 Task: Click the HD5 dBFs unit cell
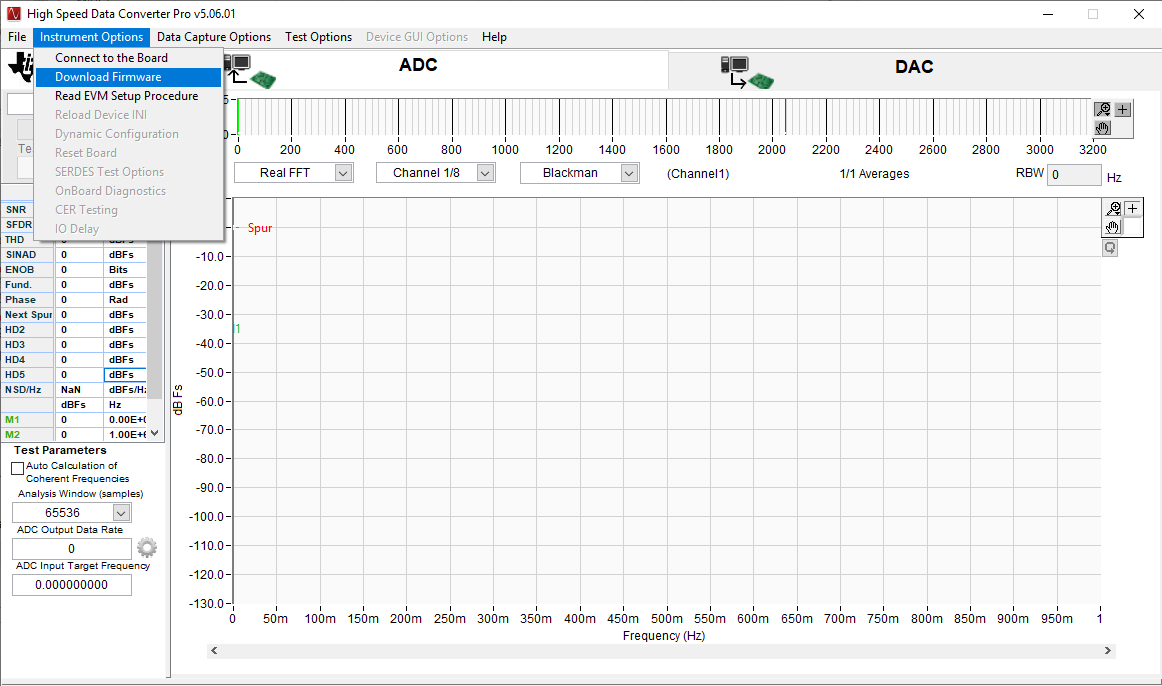pos(124,375)
